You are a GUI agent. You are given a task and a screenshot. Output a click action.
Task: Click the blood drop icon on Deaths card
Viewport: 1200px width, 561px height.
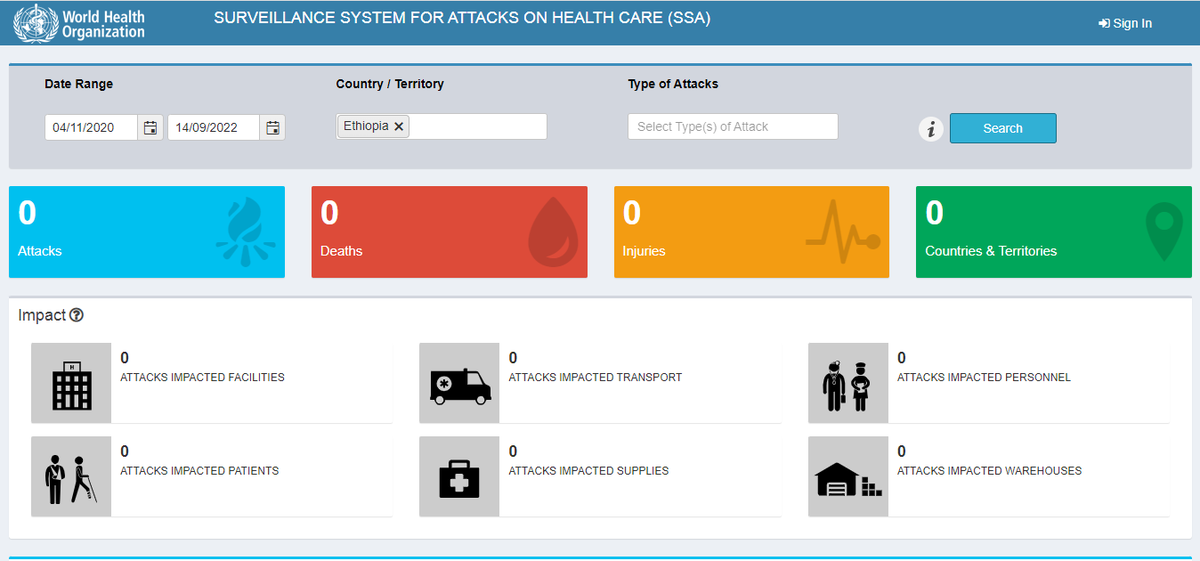point(553,234)
